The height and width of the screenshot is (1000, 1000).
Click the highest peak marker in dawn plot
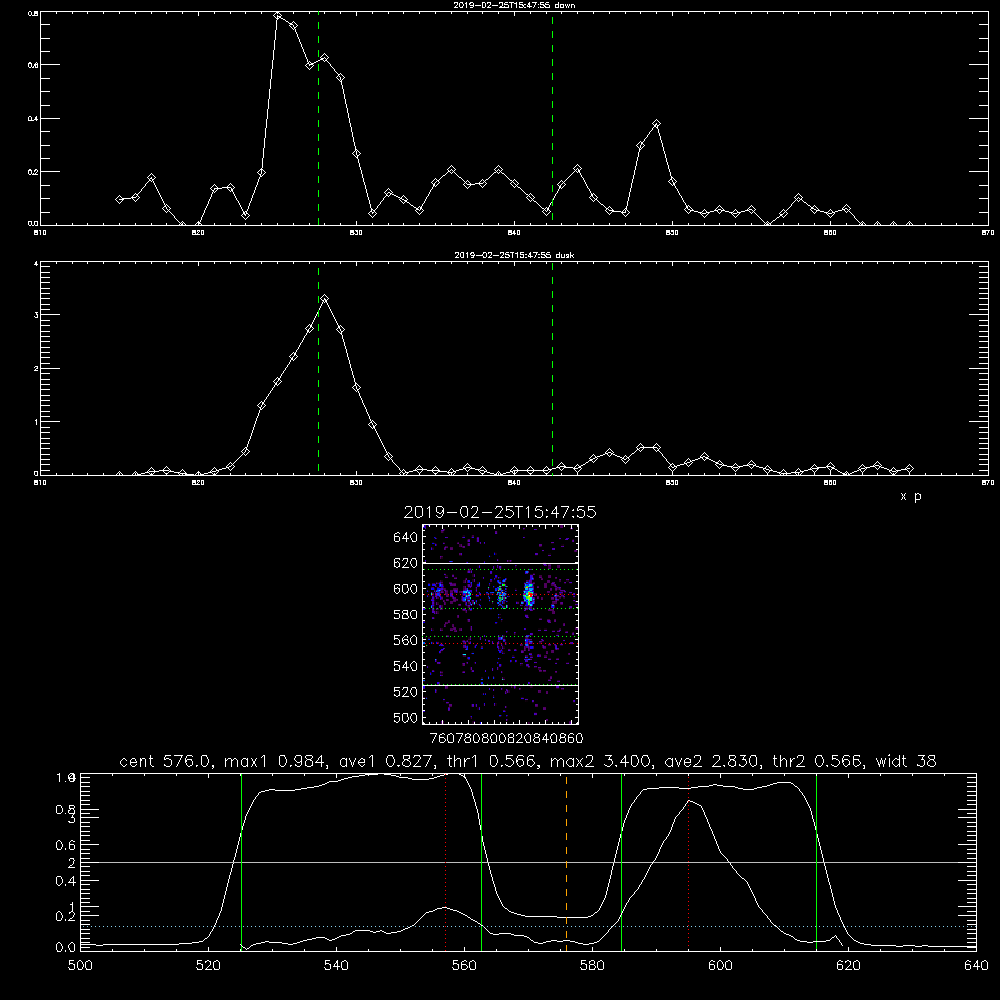click(x=277, y=15)
